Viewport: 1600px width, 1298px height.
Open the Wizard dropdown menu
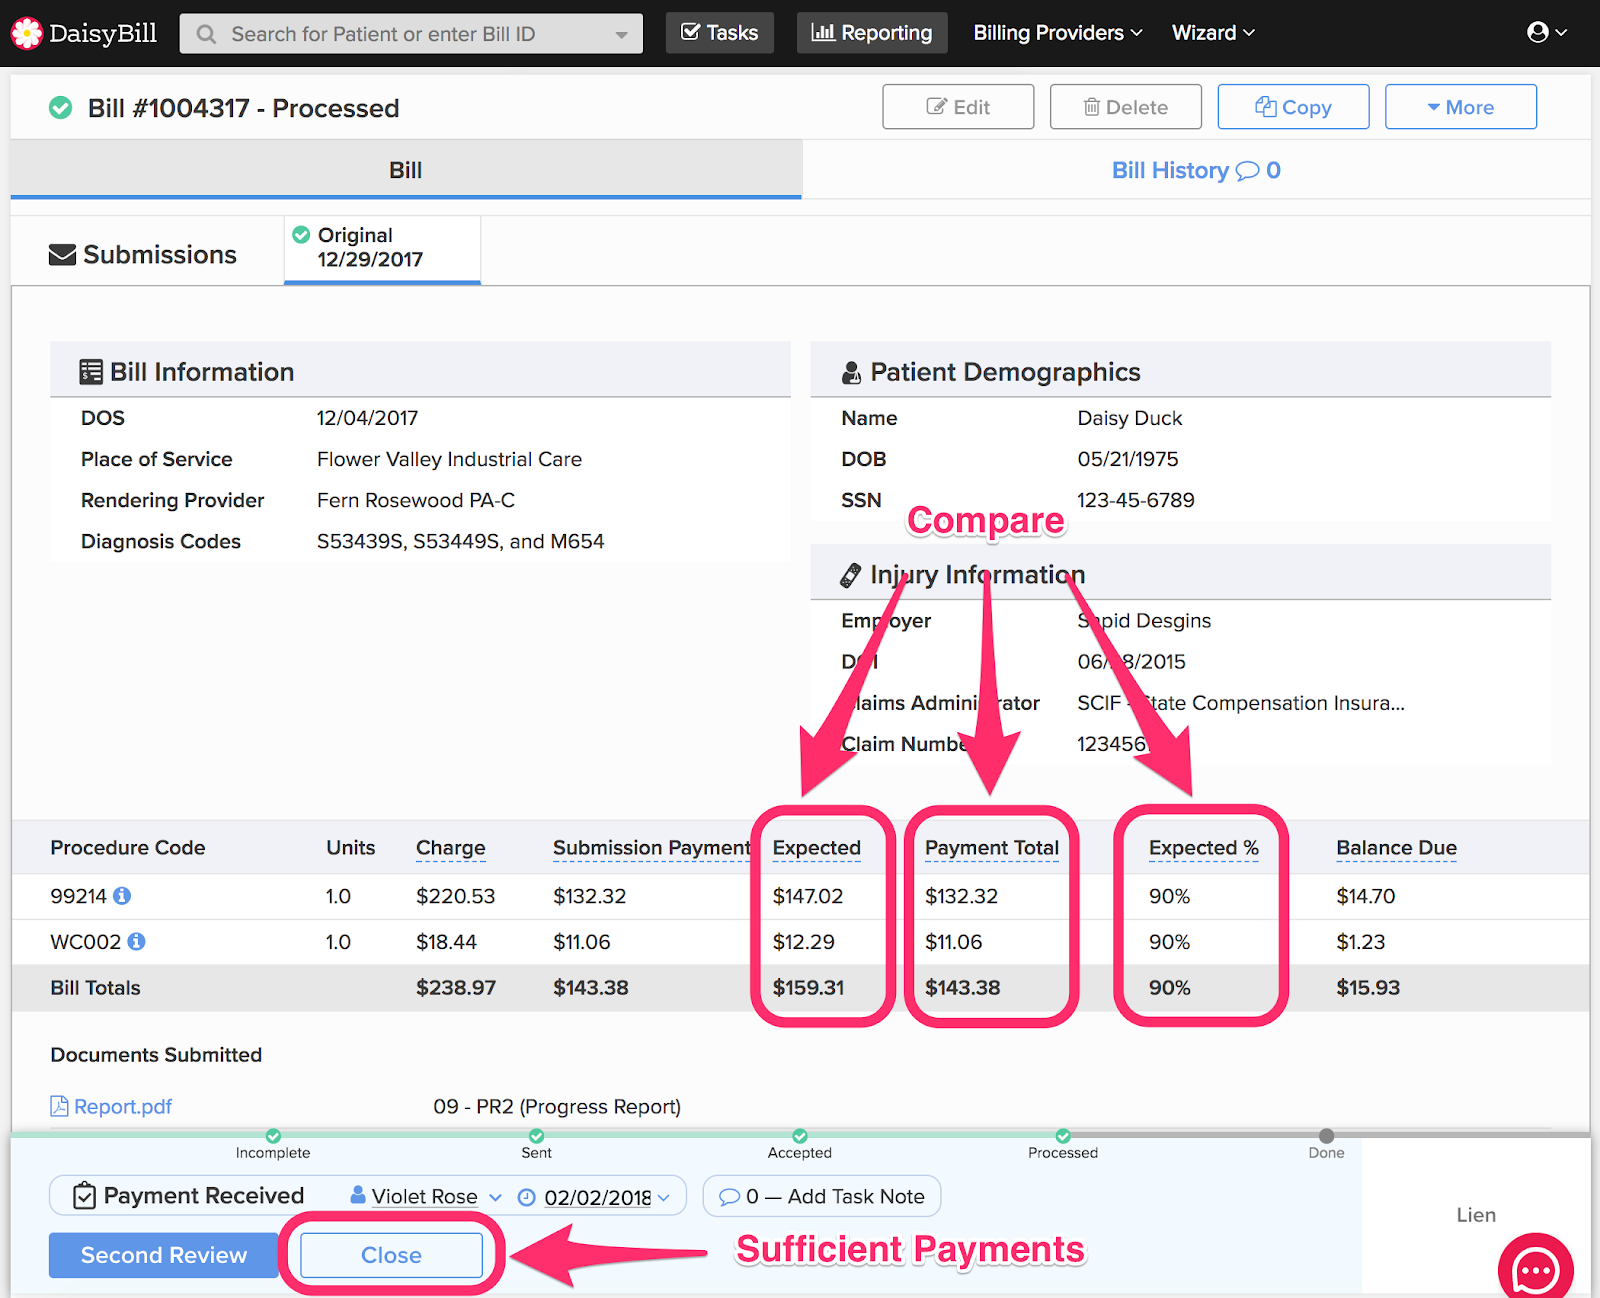coord(1213,33)
